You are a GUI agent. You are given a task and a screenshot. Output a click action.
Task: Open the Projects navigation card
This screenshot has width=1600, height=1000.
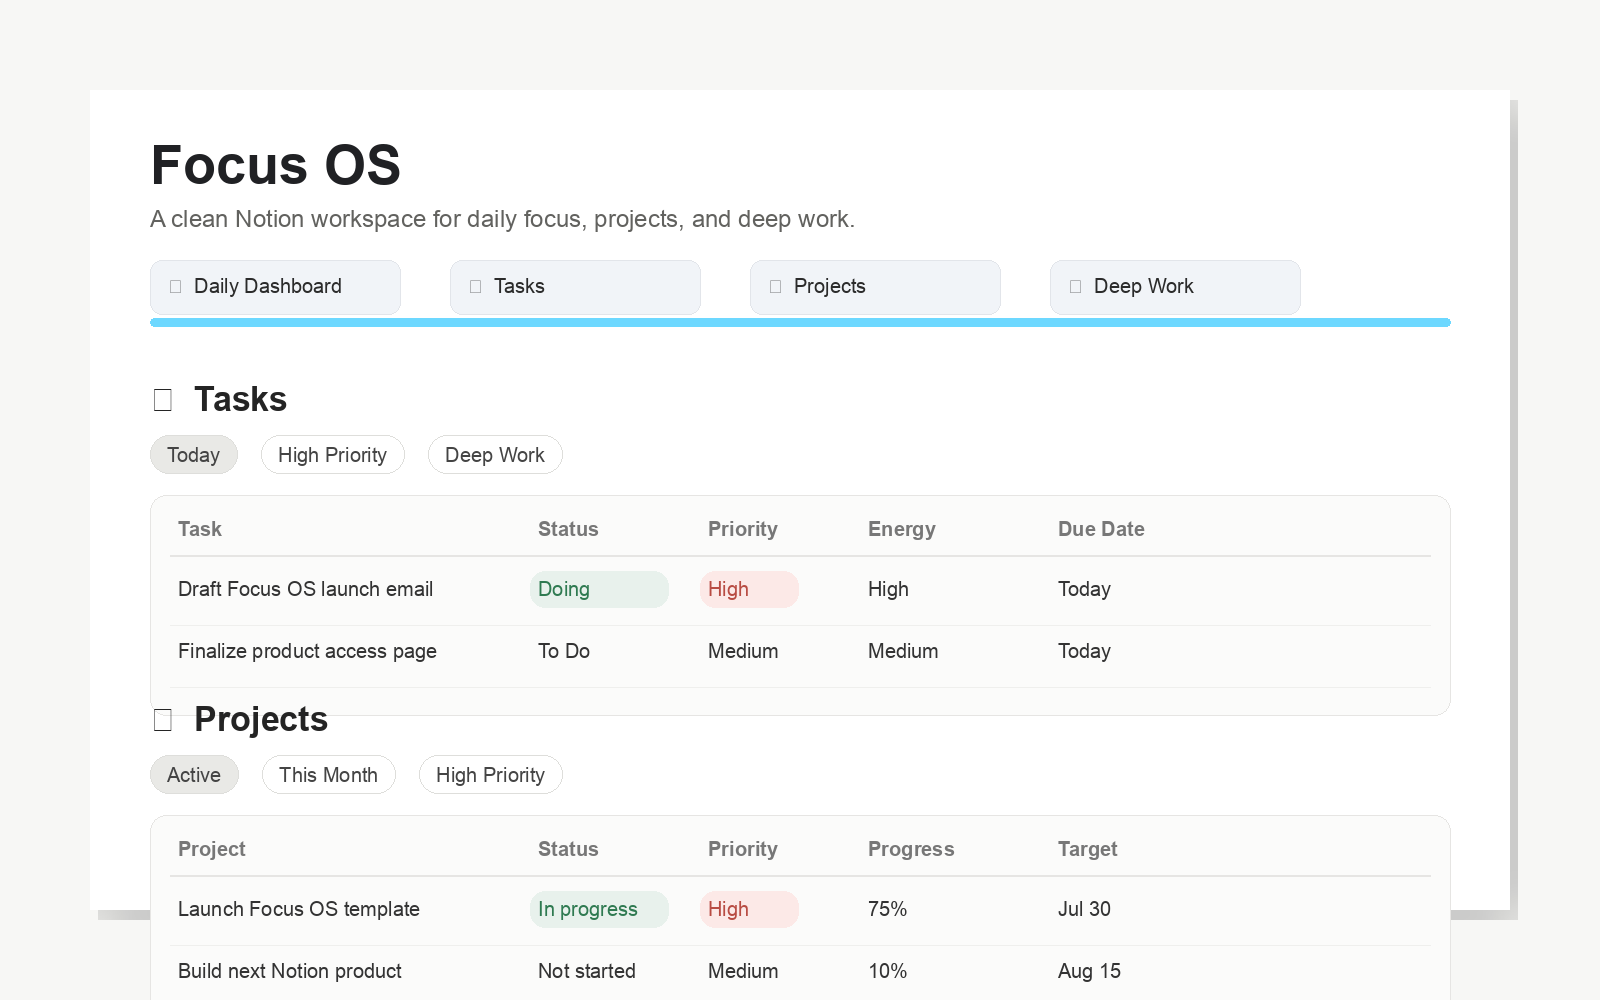(x=875, y=287)
